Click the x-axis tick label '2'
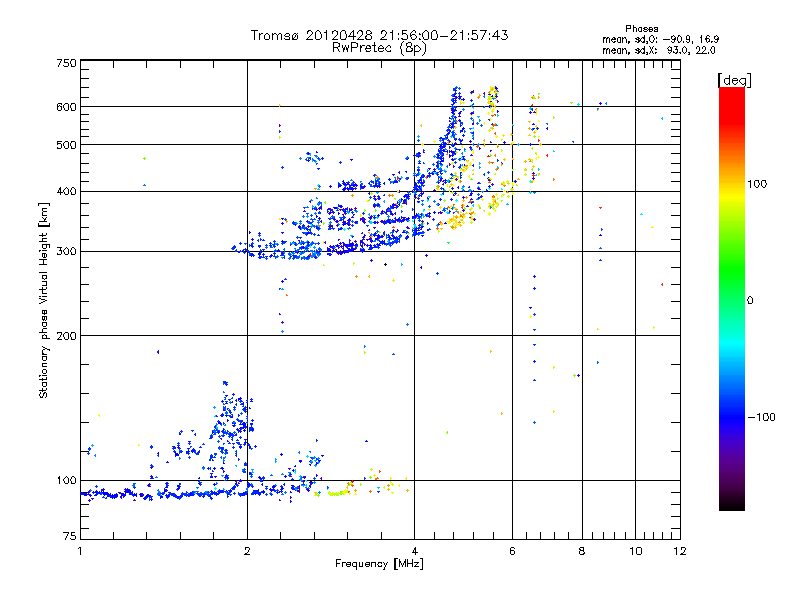Image resolution: width=800 pixels, height=600 pixels. (247, 551)
